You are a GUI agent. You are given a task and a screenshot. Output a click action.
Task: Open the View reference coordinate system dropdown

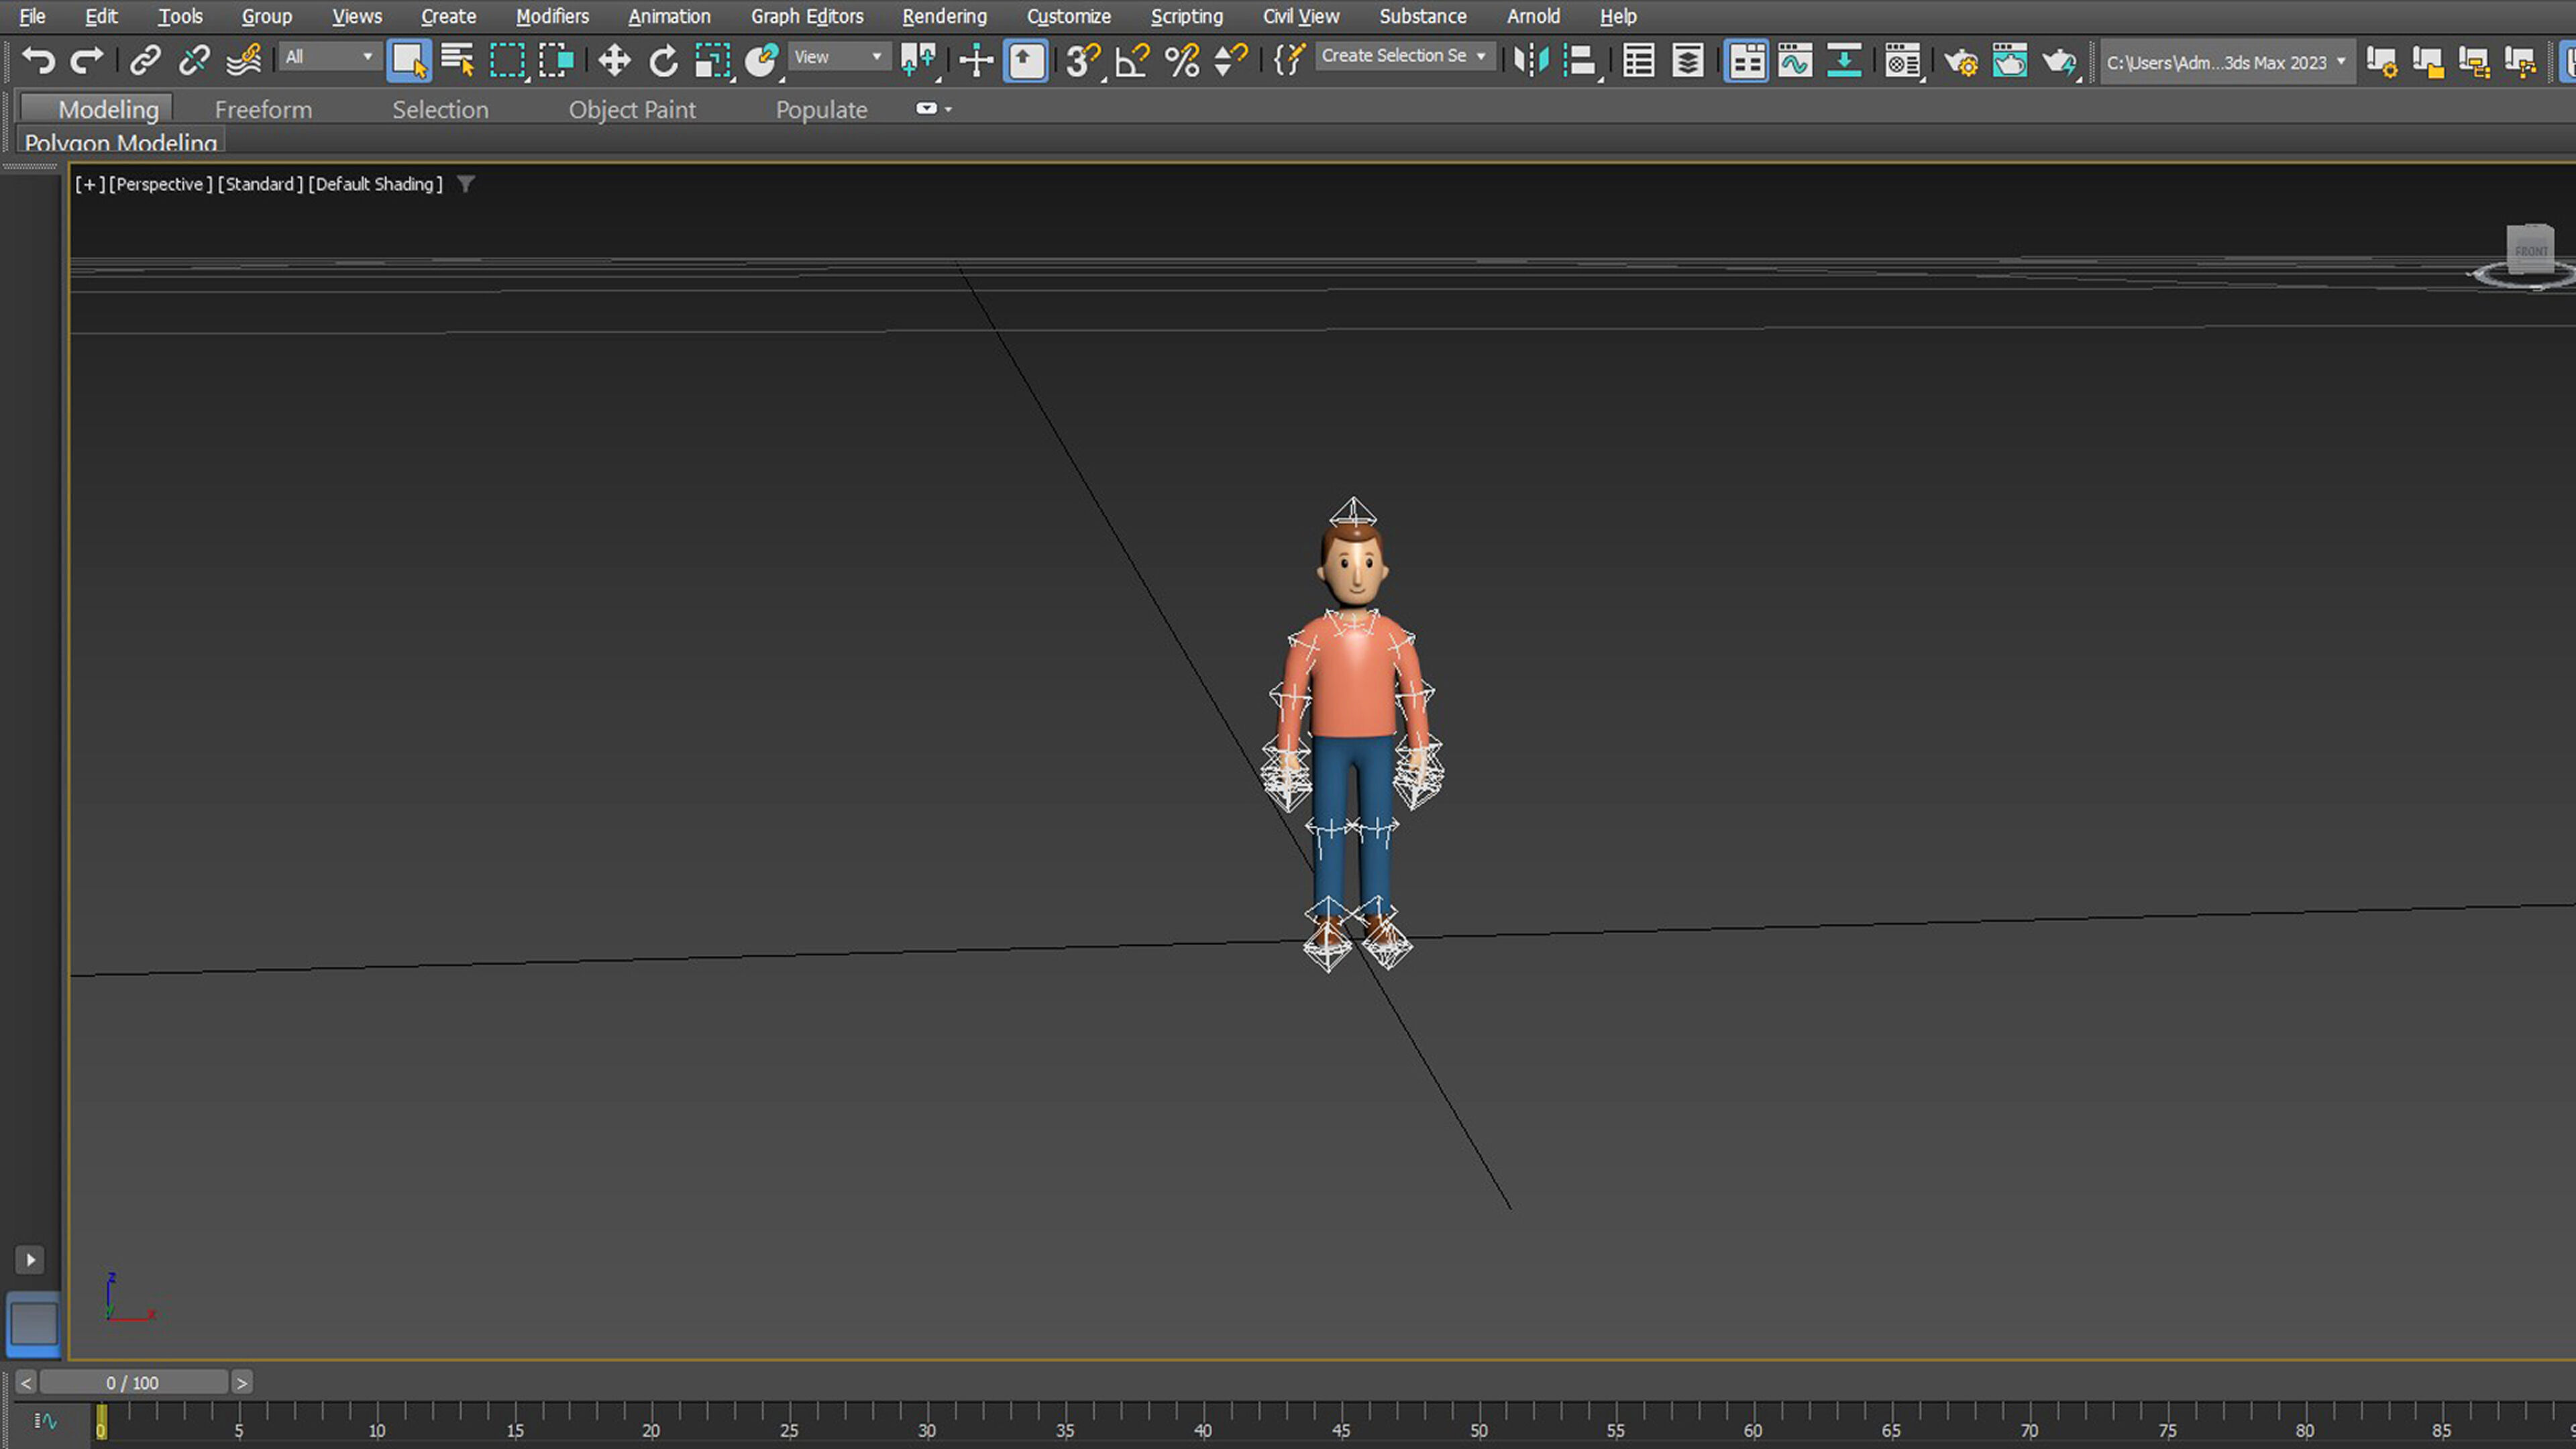(x=839, y=57)
